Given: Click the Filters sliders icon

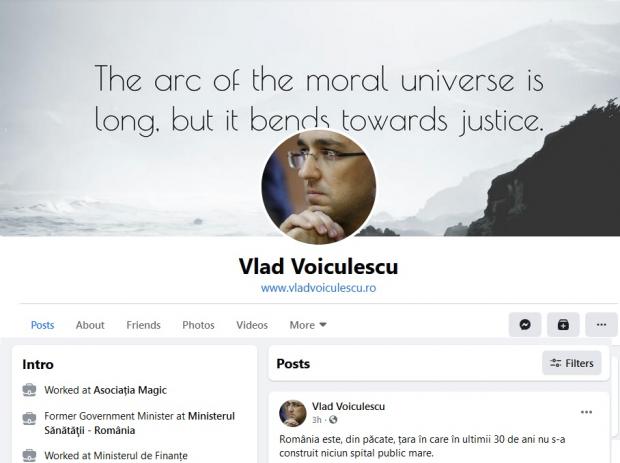Looking at the screenshot, I should pyautogui.click(x=556, y=363).
